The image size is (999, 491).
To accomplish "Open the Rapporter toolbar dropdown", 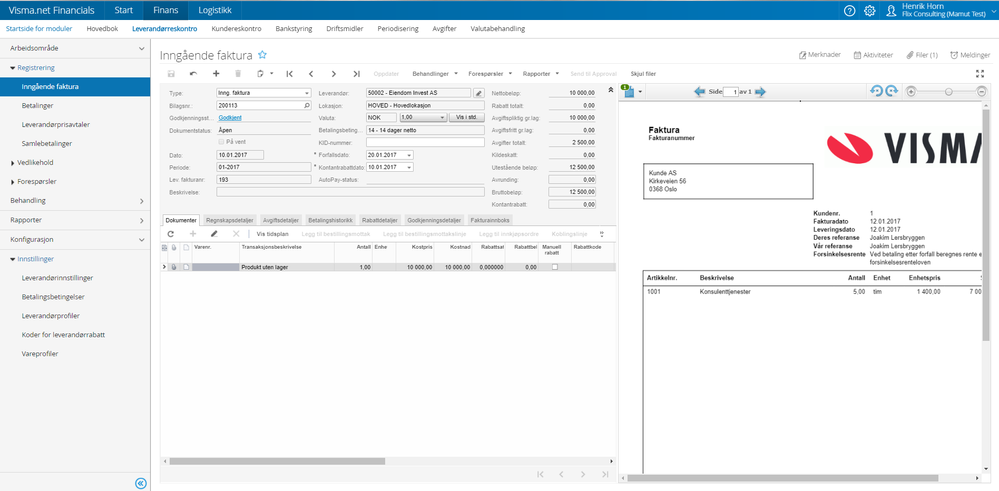I will click(541, 74).
